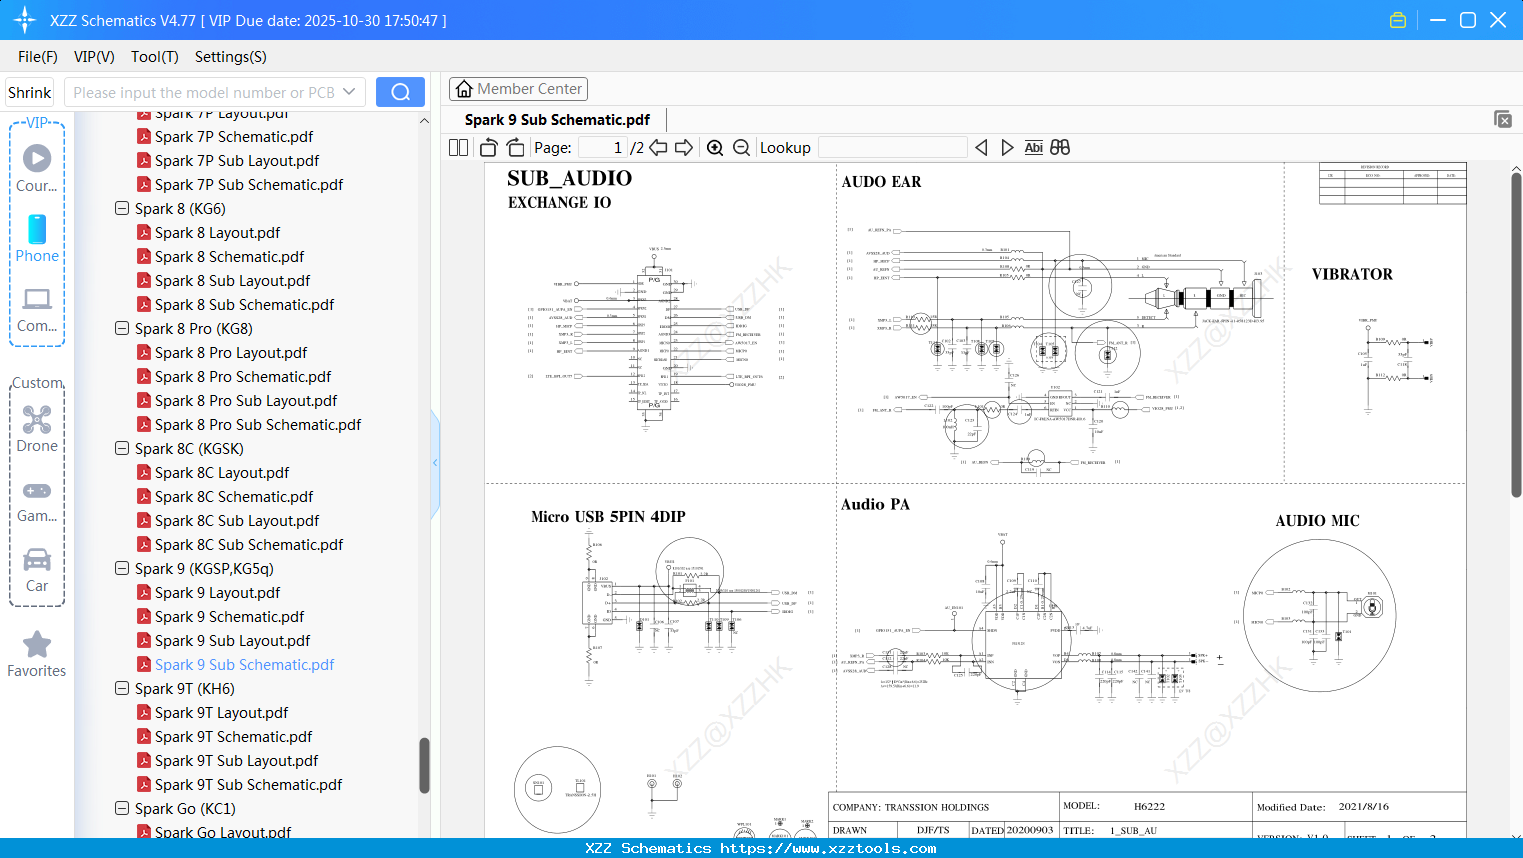Screen dimensions: 1523x858
Task: Click the Shrink button
Action: pos(29,91)
